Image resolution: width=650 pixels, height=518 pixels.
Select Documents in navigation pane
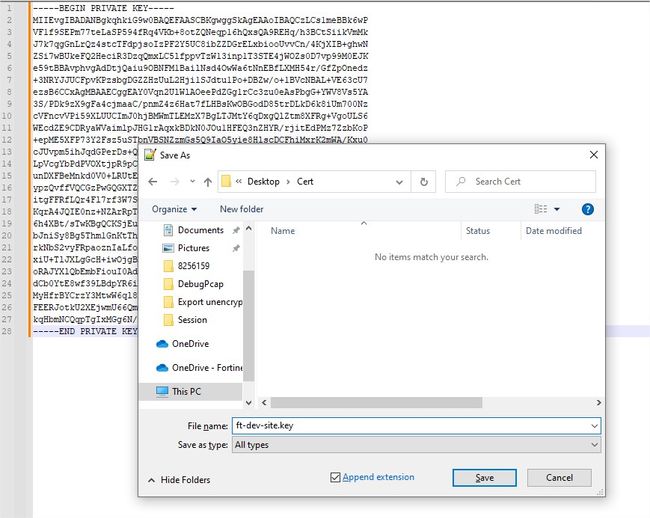[x=201, y=230]
